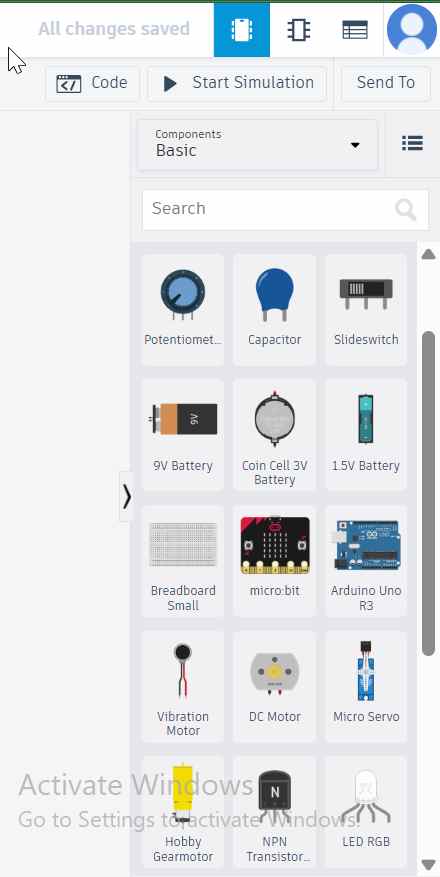Pick the Arduino Uno R3 board
Screen dimensions: 440x877
click(x=366, y=560)
